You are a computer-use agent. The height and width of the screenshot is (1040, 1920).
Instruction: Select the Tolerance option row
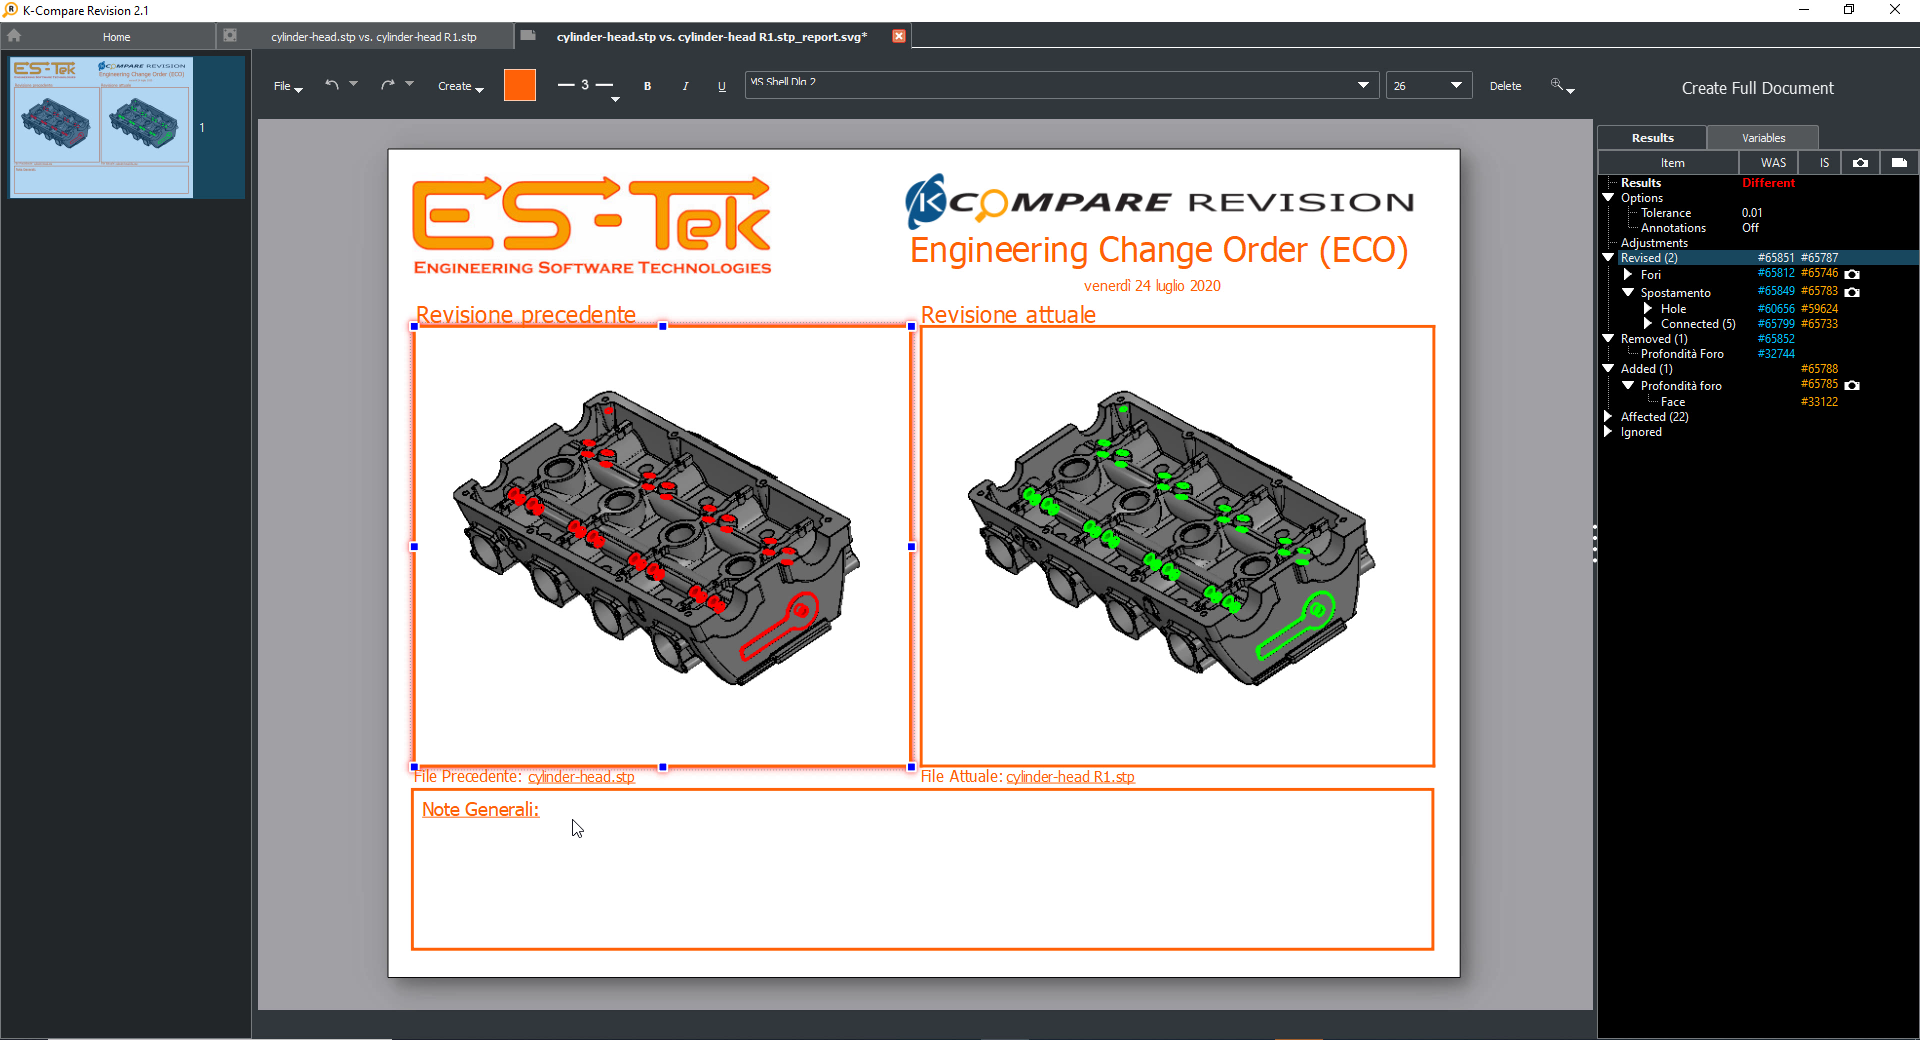point(1758,213)
